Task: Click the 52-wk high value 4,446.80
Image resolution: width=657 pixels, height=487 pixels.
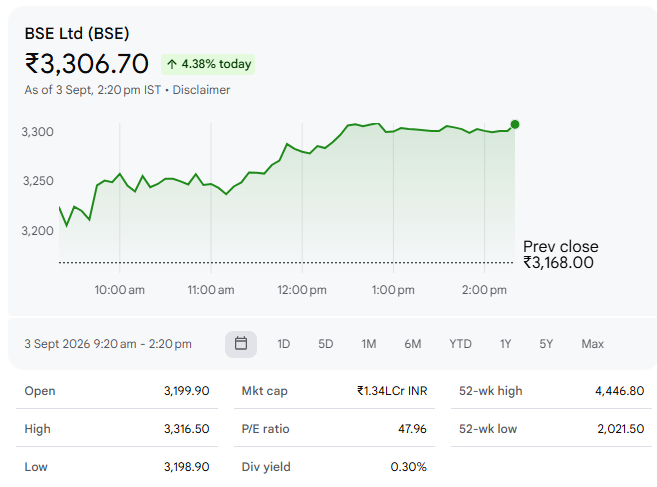Action: point(620,391)
